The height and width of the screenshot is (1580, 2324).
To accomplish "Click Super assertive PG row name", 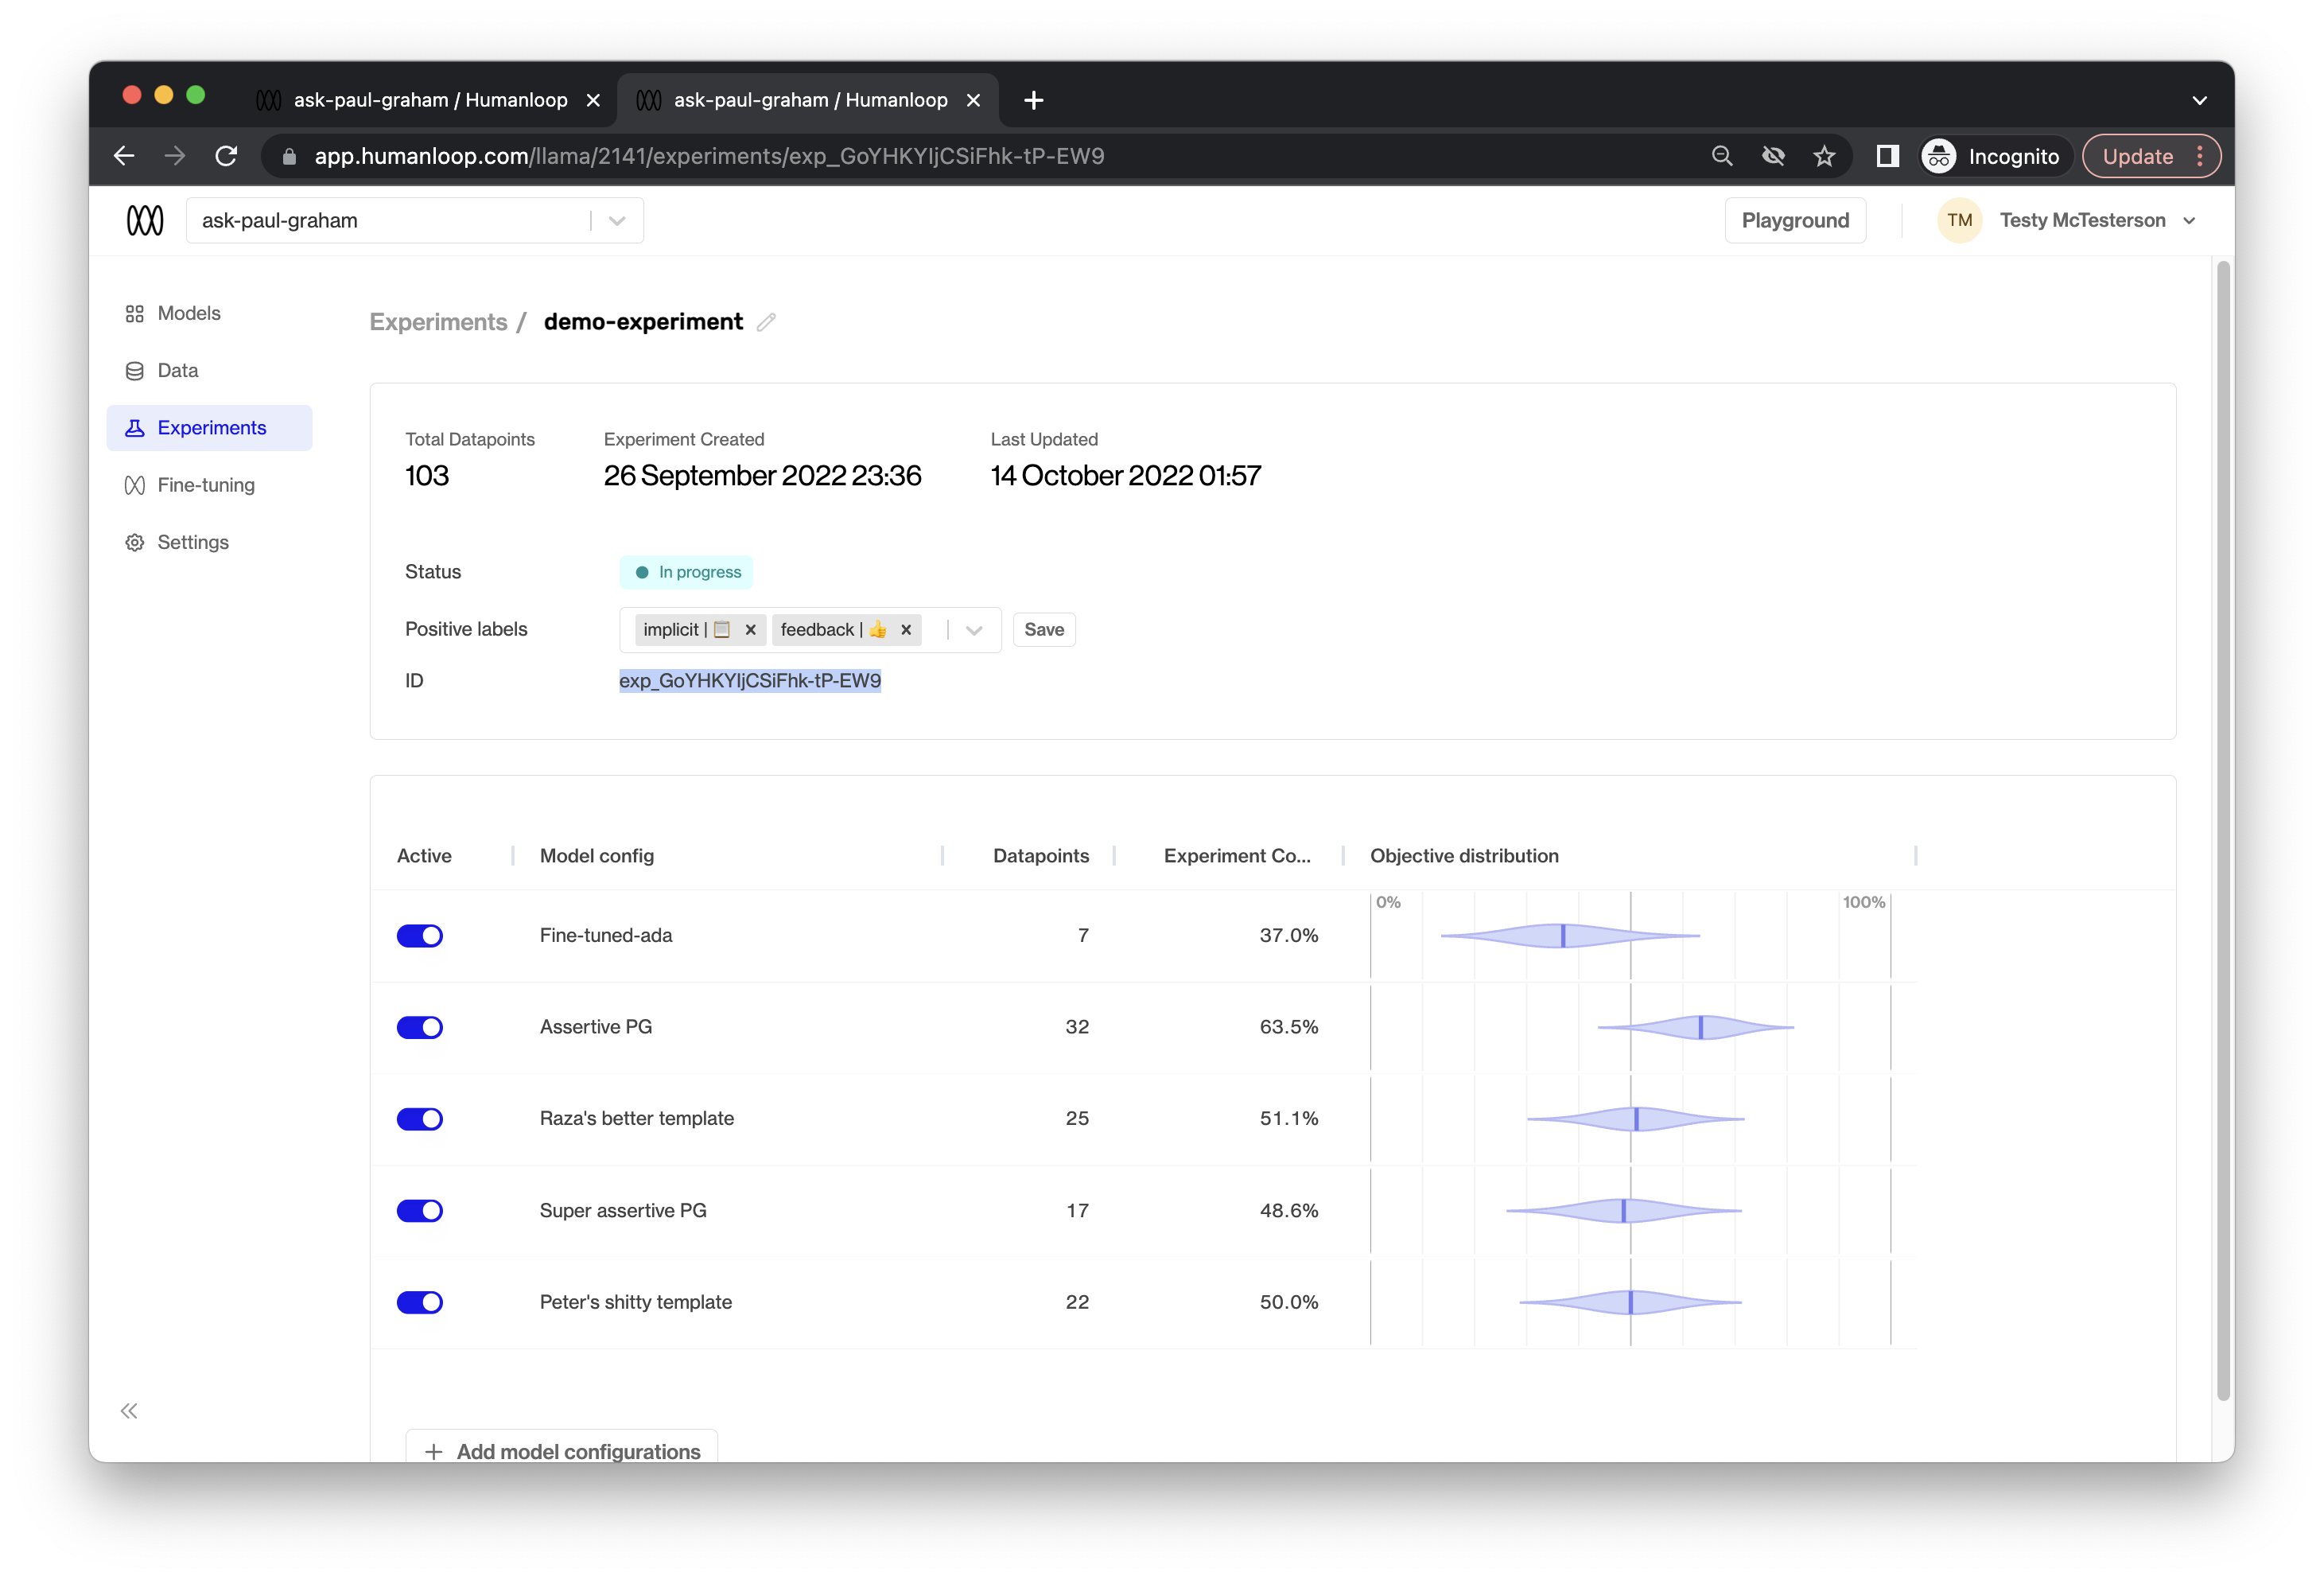I will pos(623,1210).
